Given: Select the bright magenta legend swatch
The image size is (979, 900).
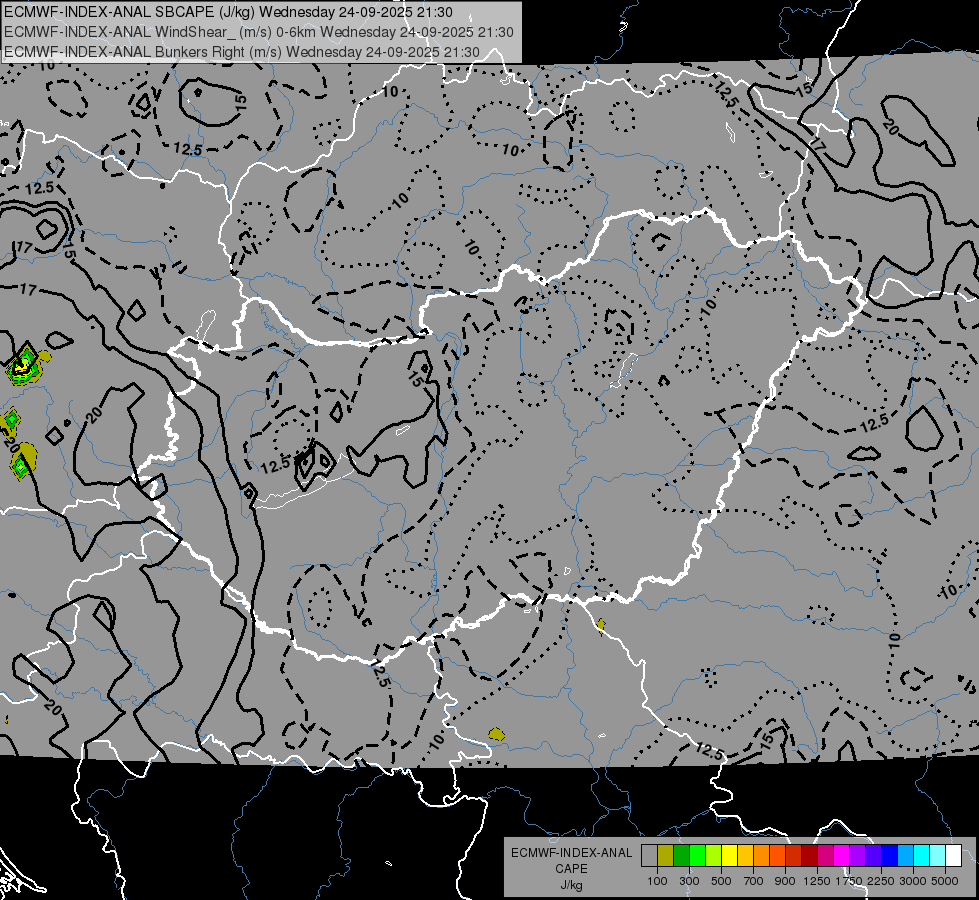Looking at the screenshot, I should (x=842, y=856).
